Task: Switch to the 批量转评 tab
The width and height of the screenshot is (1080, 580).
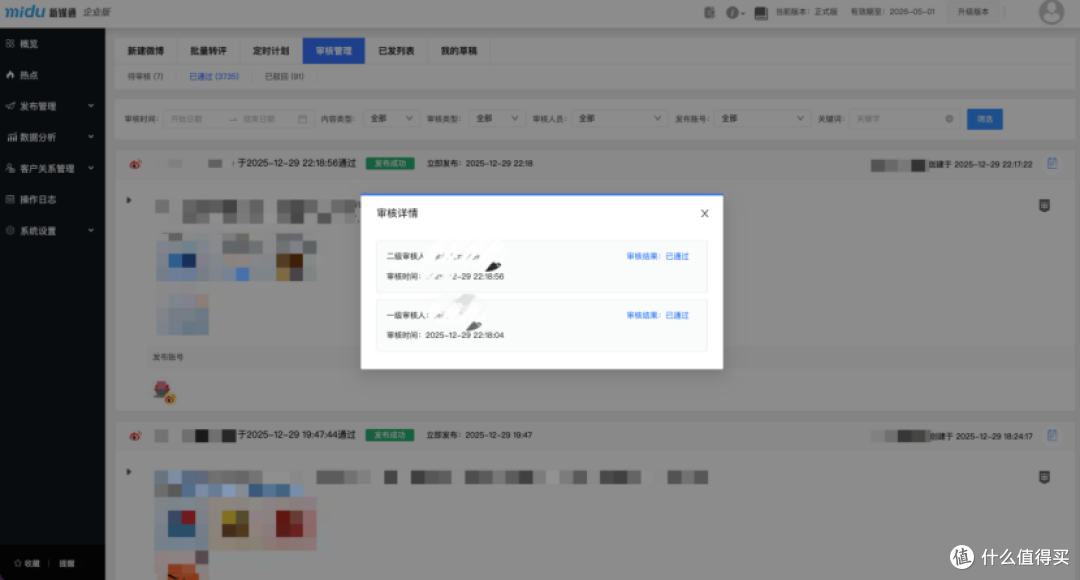Action: pyautogui.click(x=208, y=51)
